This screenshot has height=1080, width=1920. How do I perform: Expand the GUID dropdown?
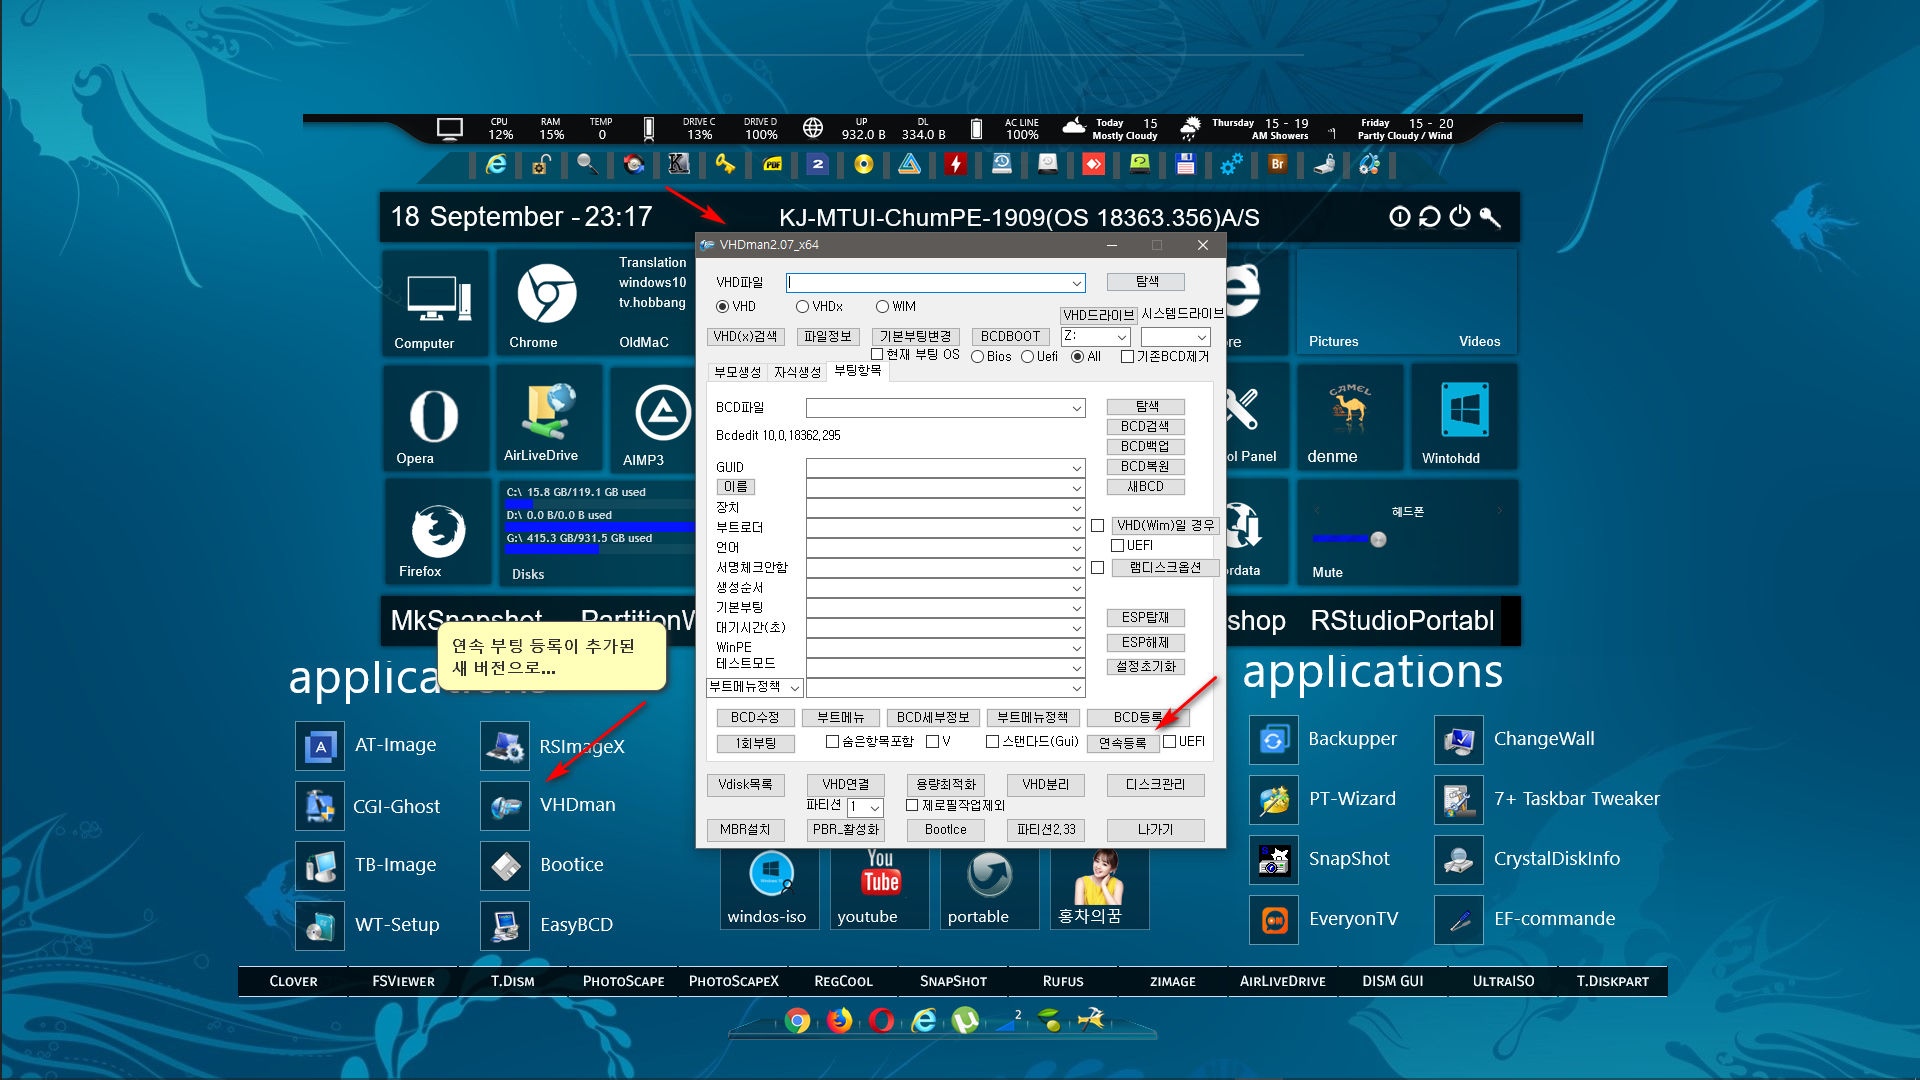pyautogui.click(x=1076, y=468)
